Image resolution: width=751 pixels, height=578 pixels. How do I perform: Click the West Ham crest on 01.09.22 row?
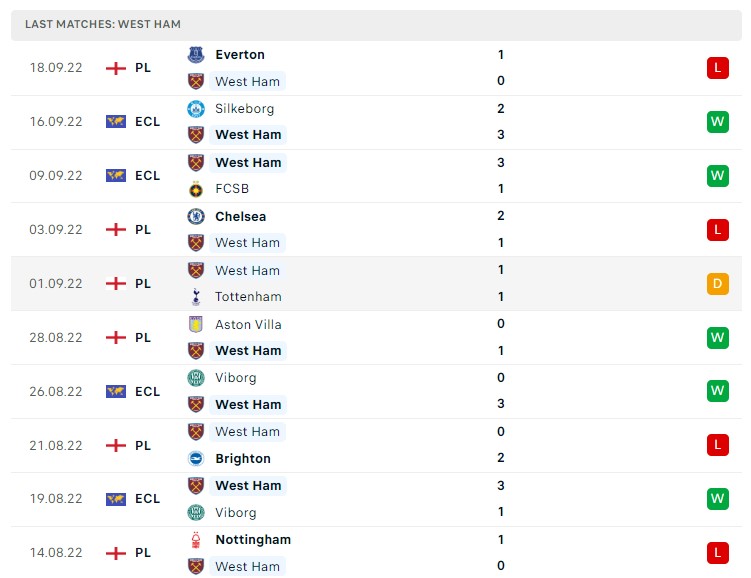(196, 270)
